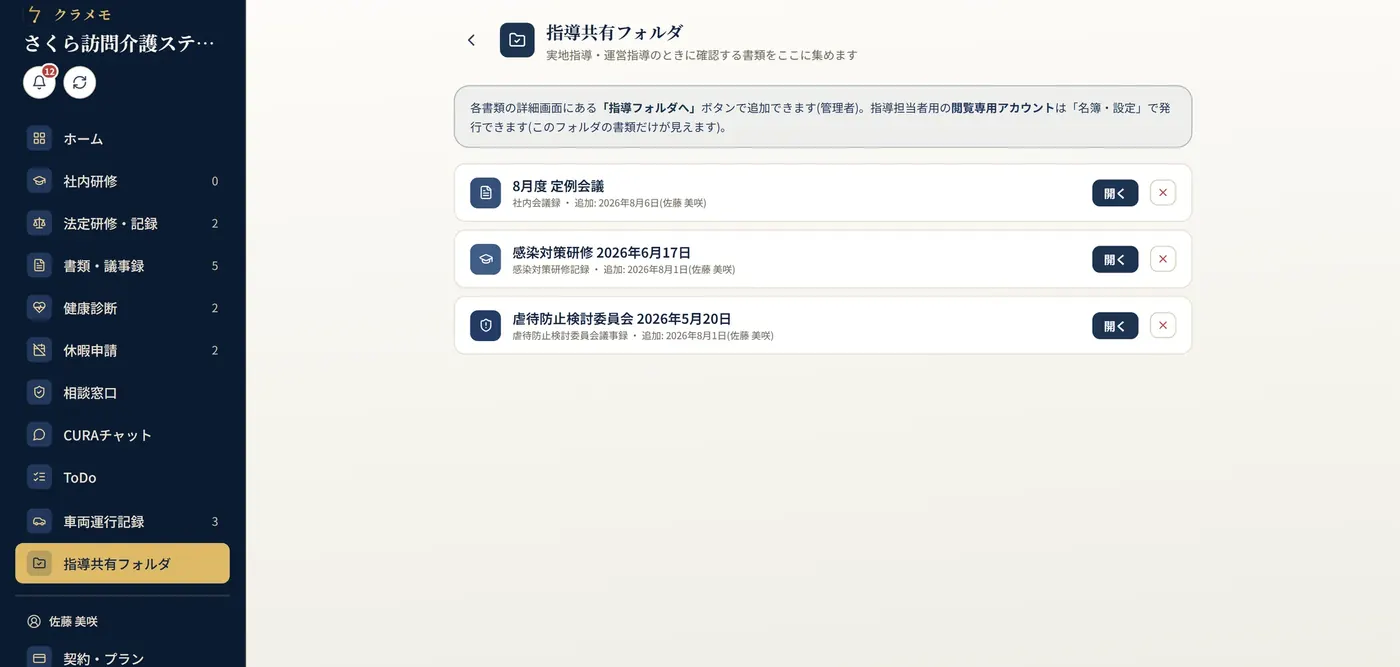Open CURAチャット in the sidebar
The image size is (1400, 667).
point(123,435)
